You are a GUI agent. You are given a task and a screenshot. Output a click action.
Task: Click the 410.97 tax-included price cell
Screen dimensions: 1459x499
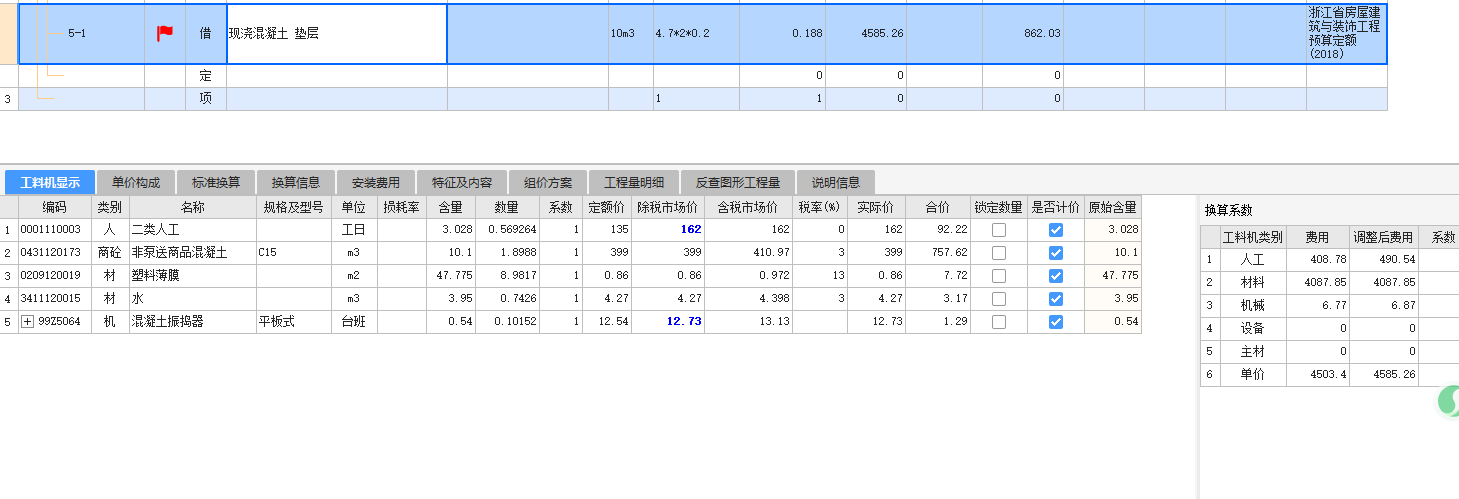(x=749, y=253)
